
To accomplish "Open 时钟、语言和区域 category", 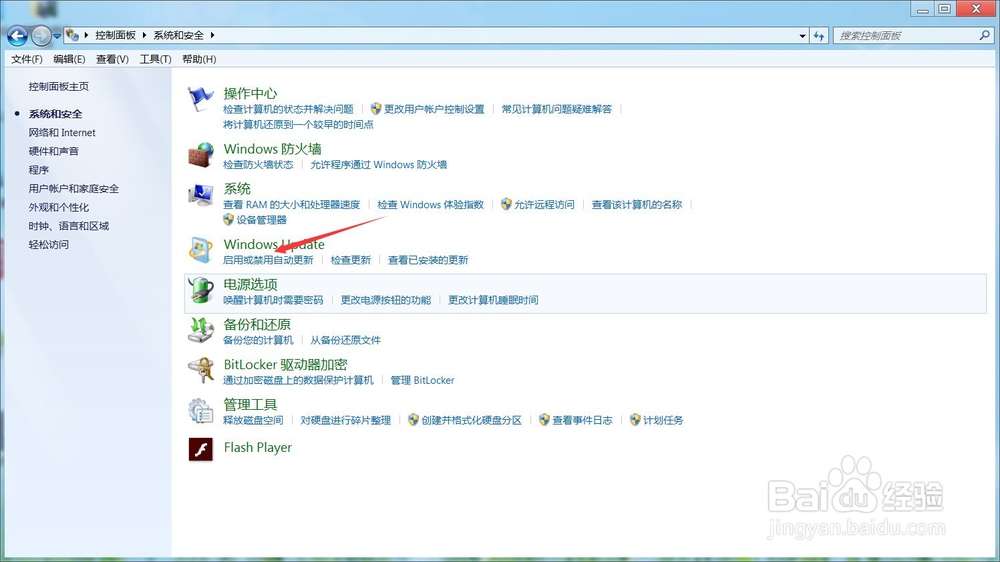I will (x=69, y=225).
